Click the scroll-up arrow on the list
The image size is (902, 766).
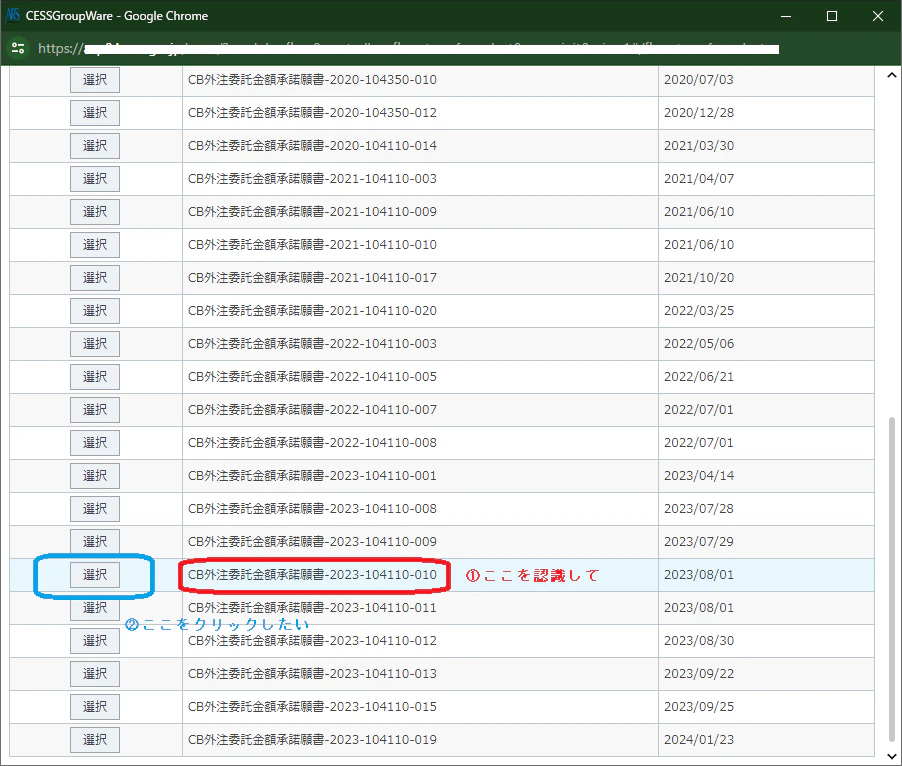pos(891,74)
